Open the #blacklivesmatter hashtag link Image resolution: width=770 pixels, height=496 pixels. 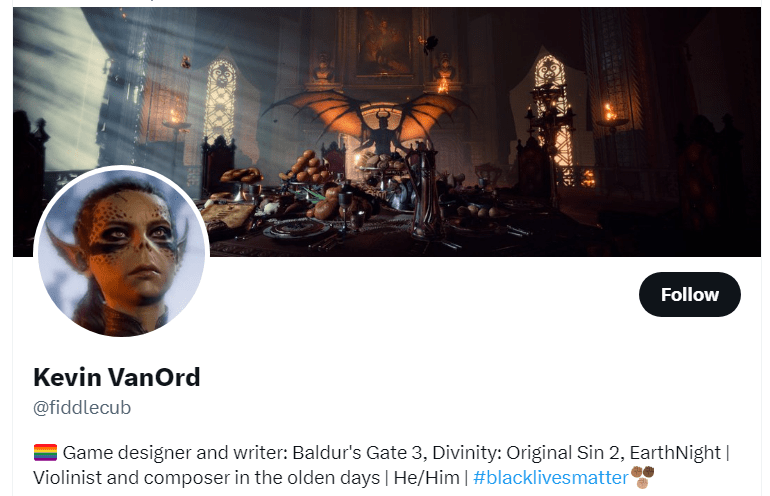(x=550, y=477)
